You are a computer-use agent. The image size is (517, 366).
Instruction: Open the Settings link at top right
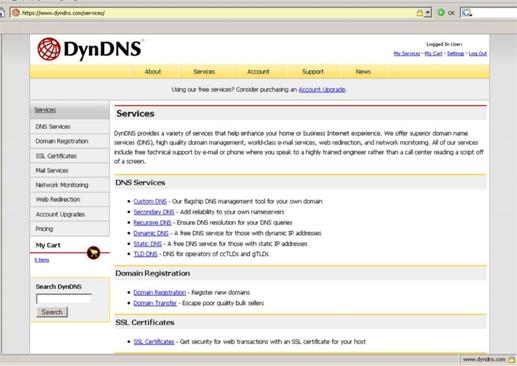tap(455, 53)
